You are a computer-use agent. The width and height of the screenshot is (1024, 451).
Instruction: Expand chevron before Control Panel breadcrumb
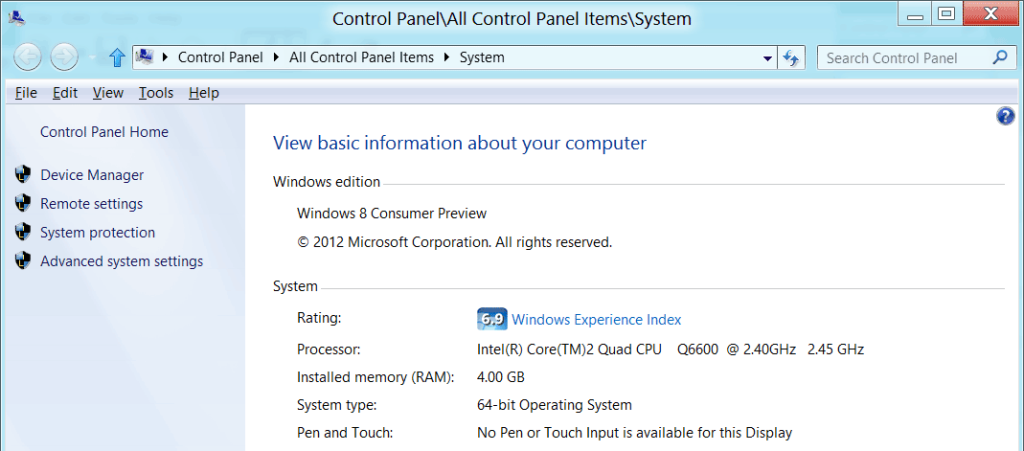165,57
